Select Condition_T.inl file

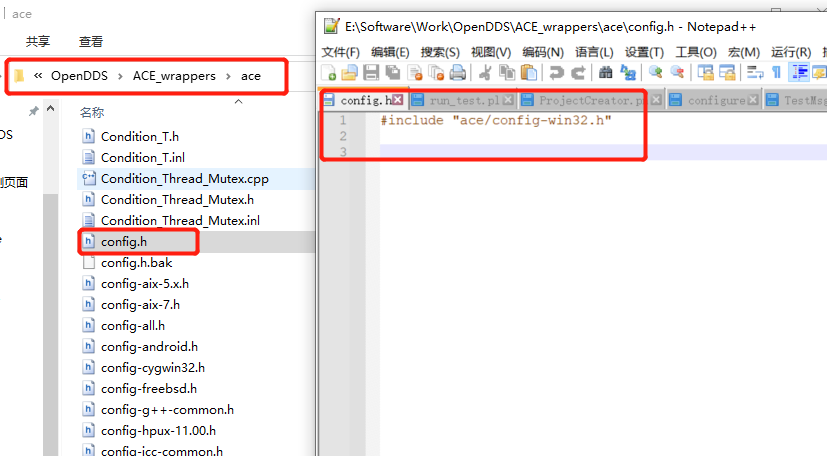142,158
